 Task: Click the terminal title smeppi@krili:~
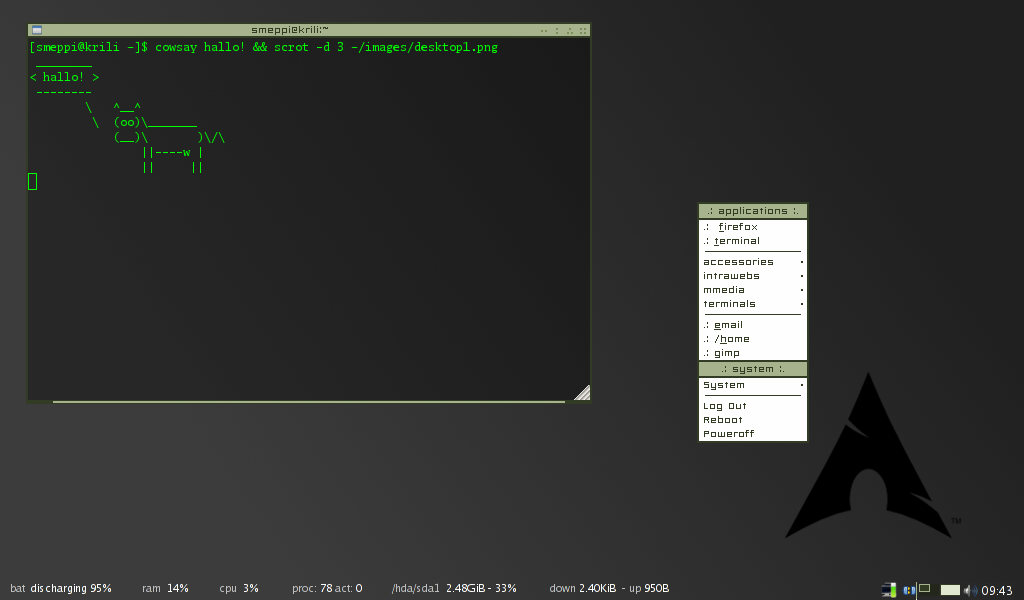tap(289, 29)
